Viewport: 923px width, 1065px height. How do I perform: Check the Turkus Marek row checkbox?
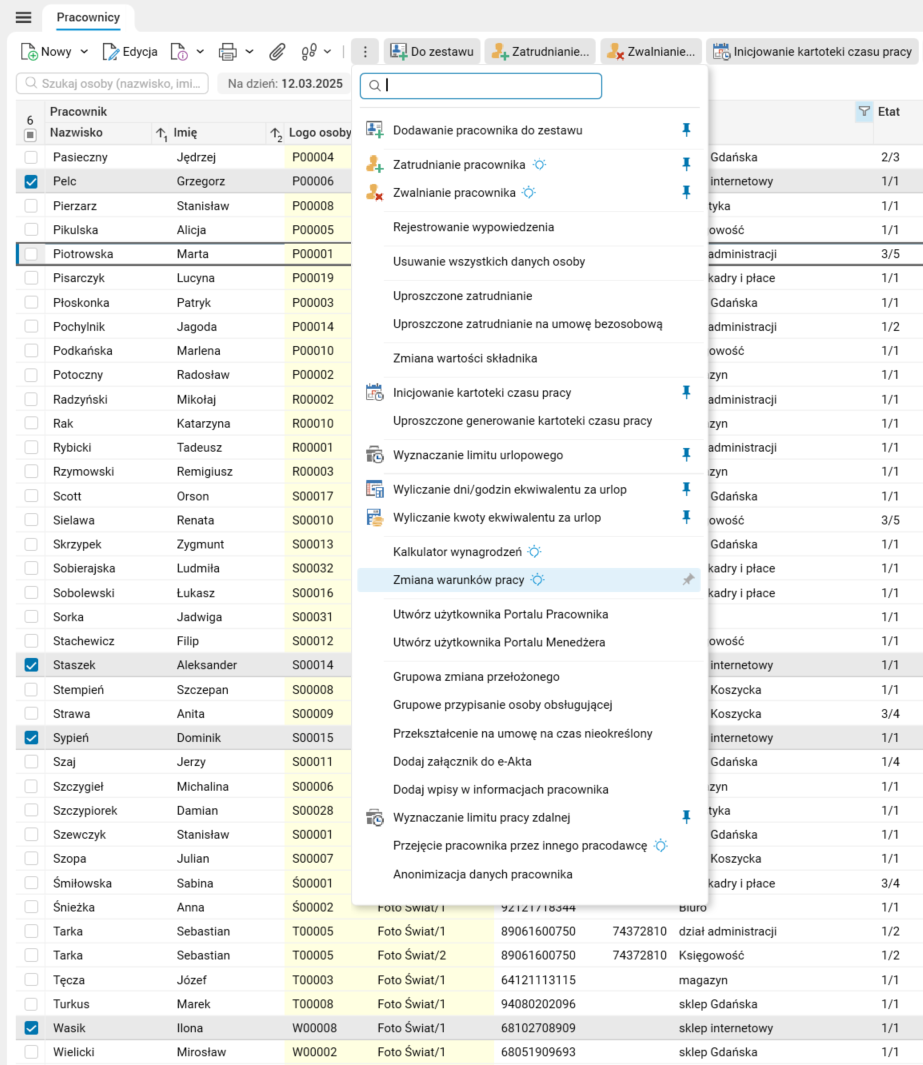tap(31, 1004)
